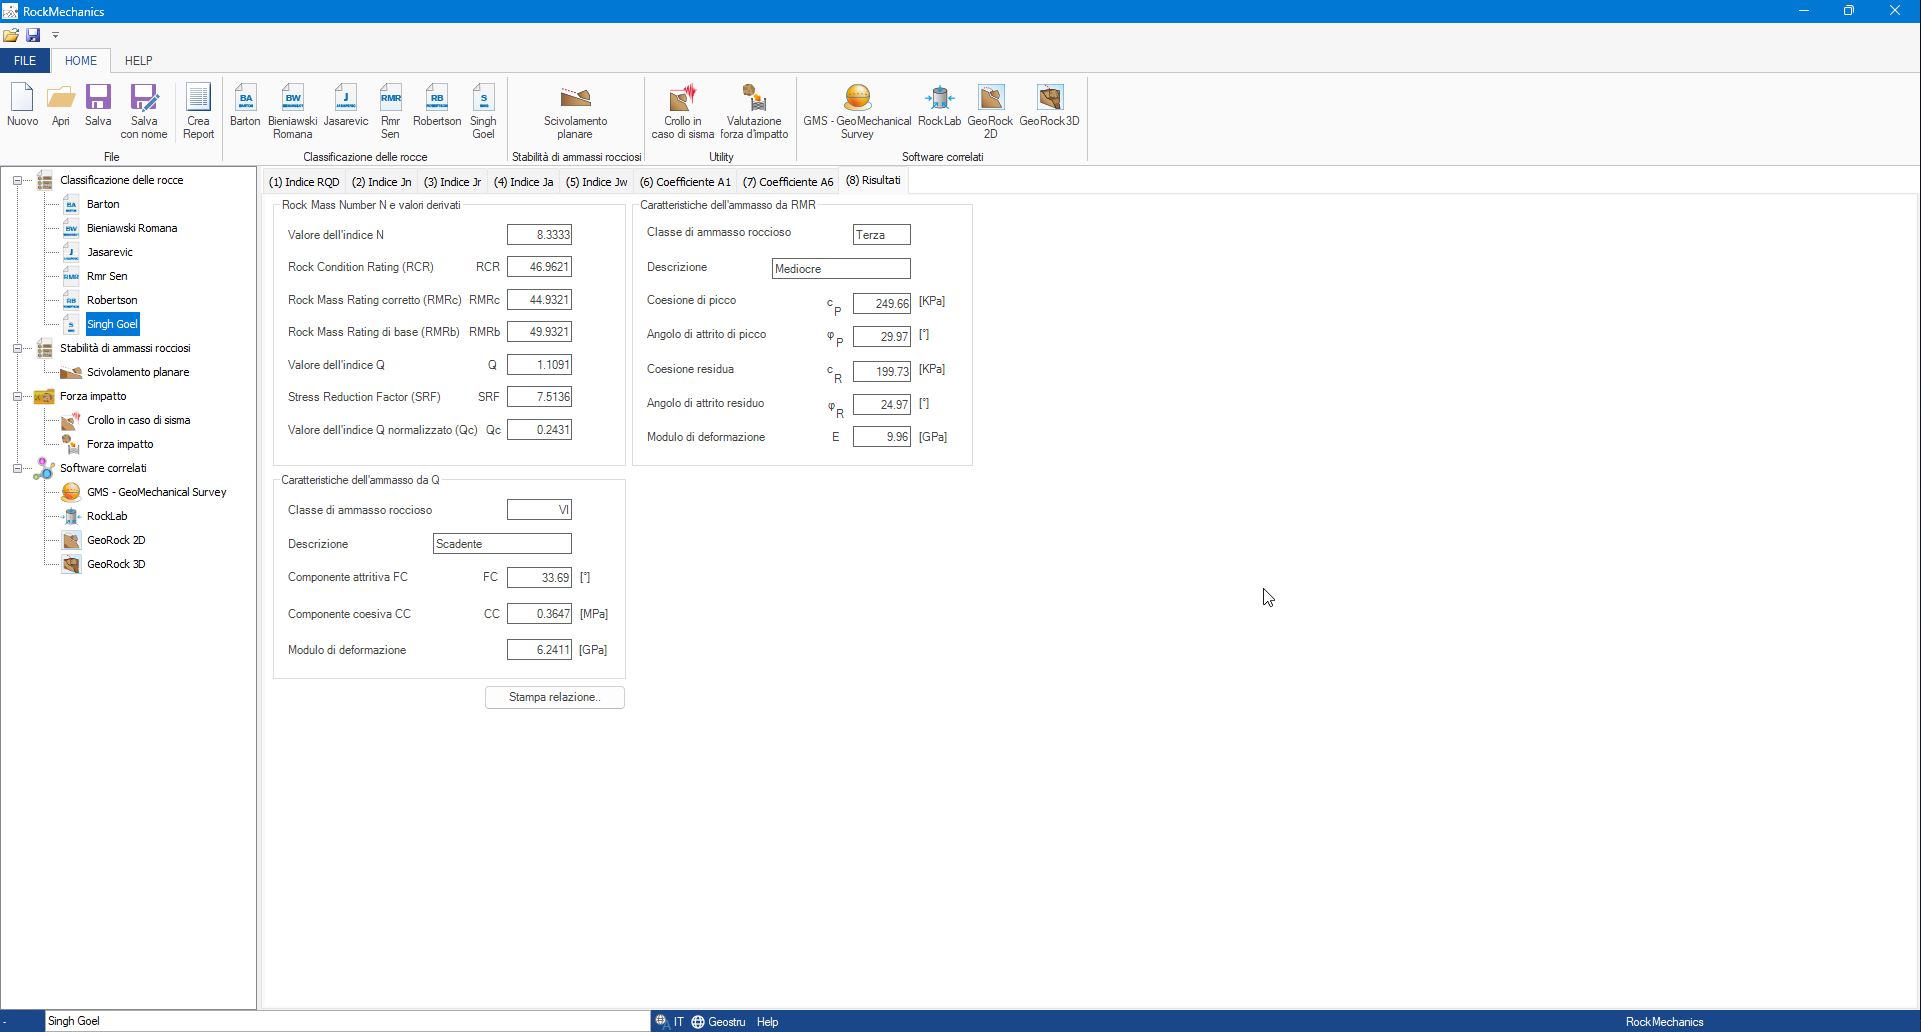Open the (7) Coefficiente A6 tab
Image resolution: width=1921 pixels, height=1032 pixels.
click(788, 182)
